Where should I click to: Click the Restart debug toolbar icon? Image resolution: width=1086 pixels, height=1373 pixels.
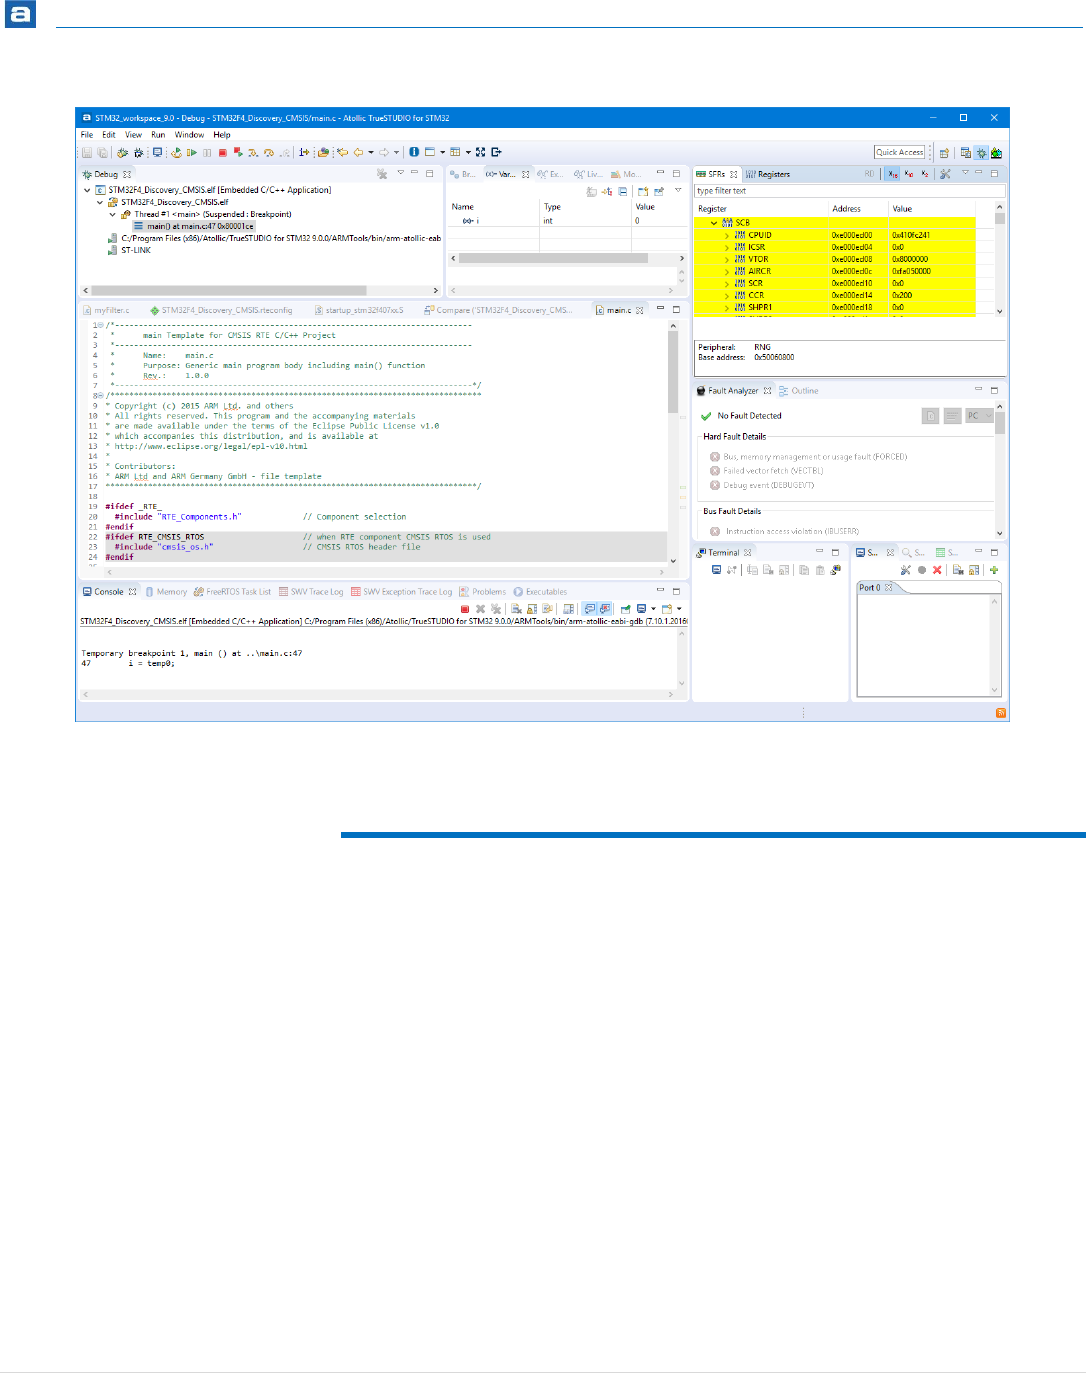click(176, 152)
